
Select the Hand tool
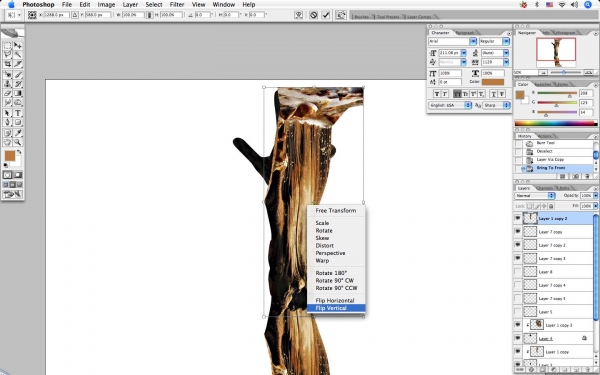pyautogui.click(x=7, y=142)
